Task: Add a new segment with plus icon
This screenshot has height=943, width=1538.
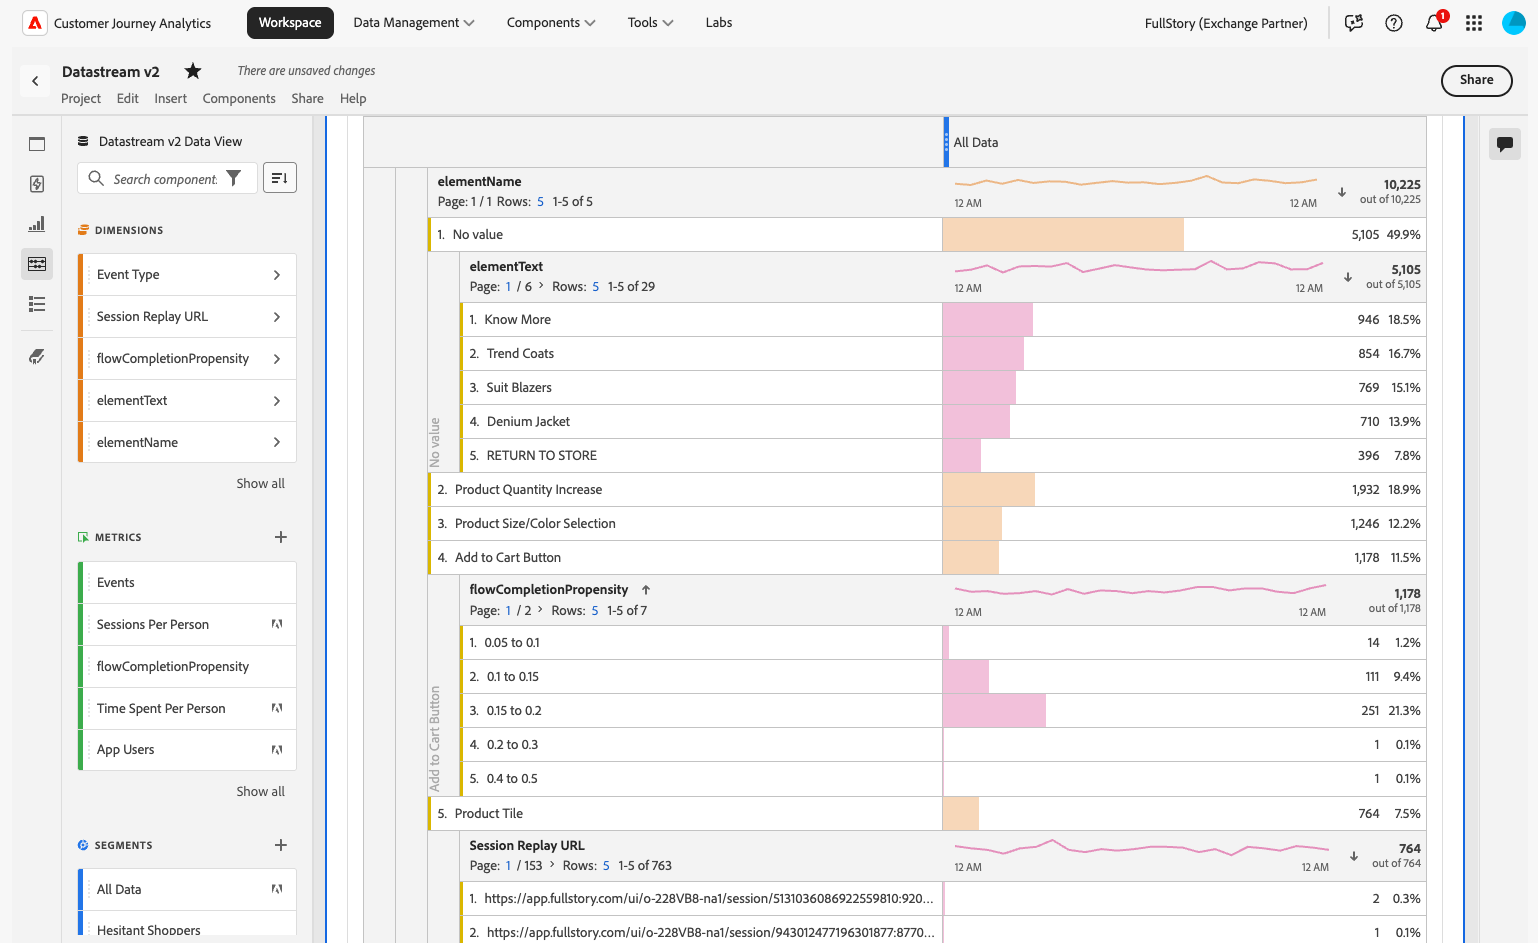Action: point(281,845)
